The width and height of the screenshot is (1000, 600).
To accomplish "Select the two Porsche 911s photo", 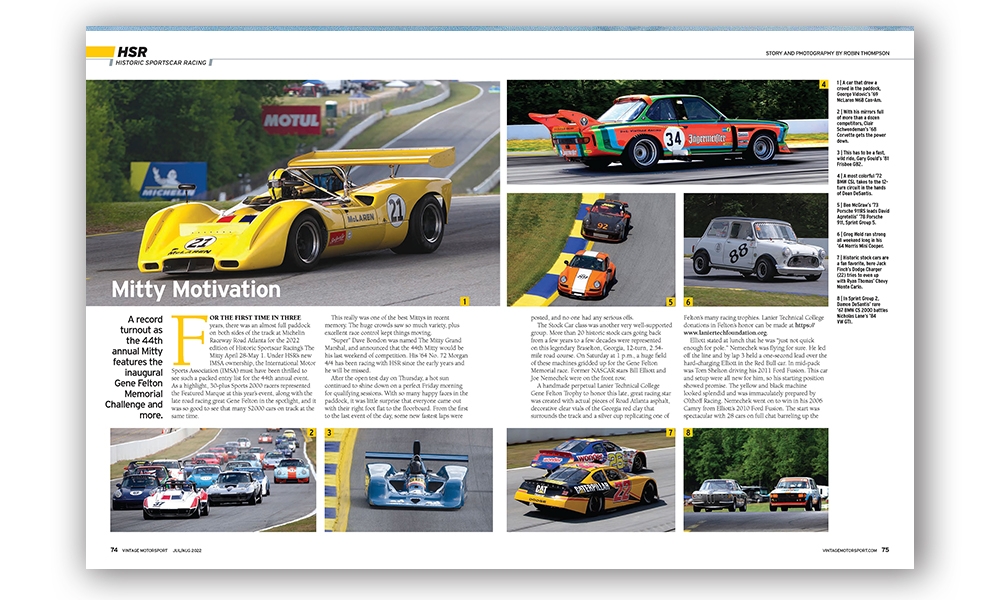I will [591, 250].
